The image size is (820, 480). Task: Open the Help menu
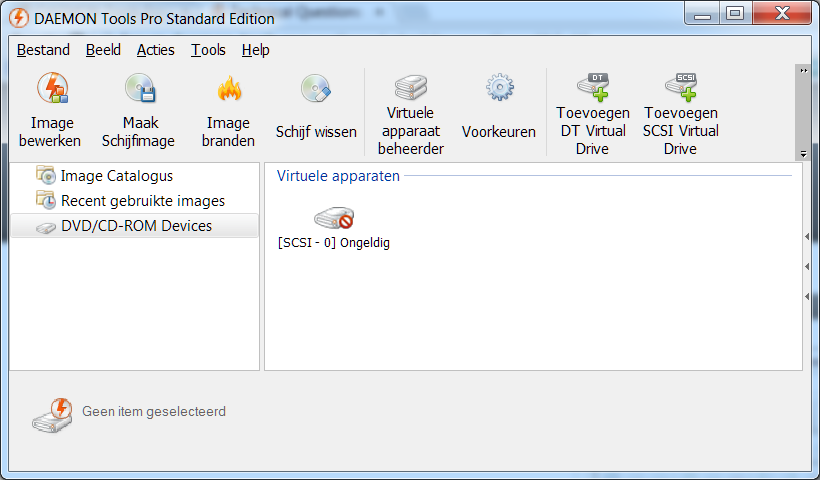pos(255,50)
